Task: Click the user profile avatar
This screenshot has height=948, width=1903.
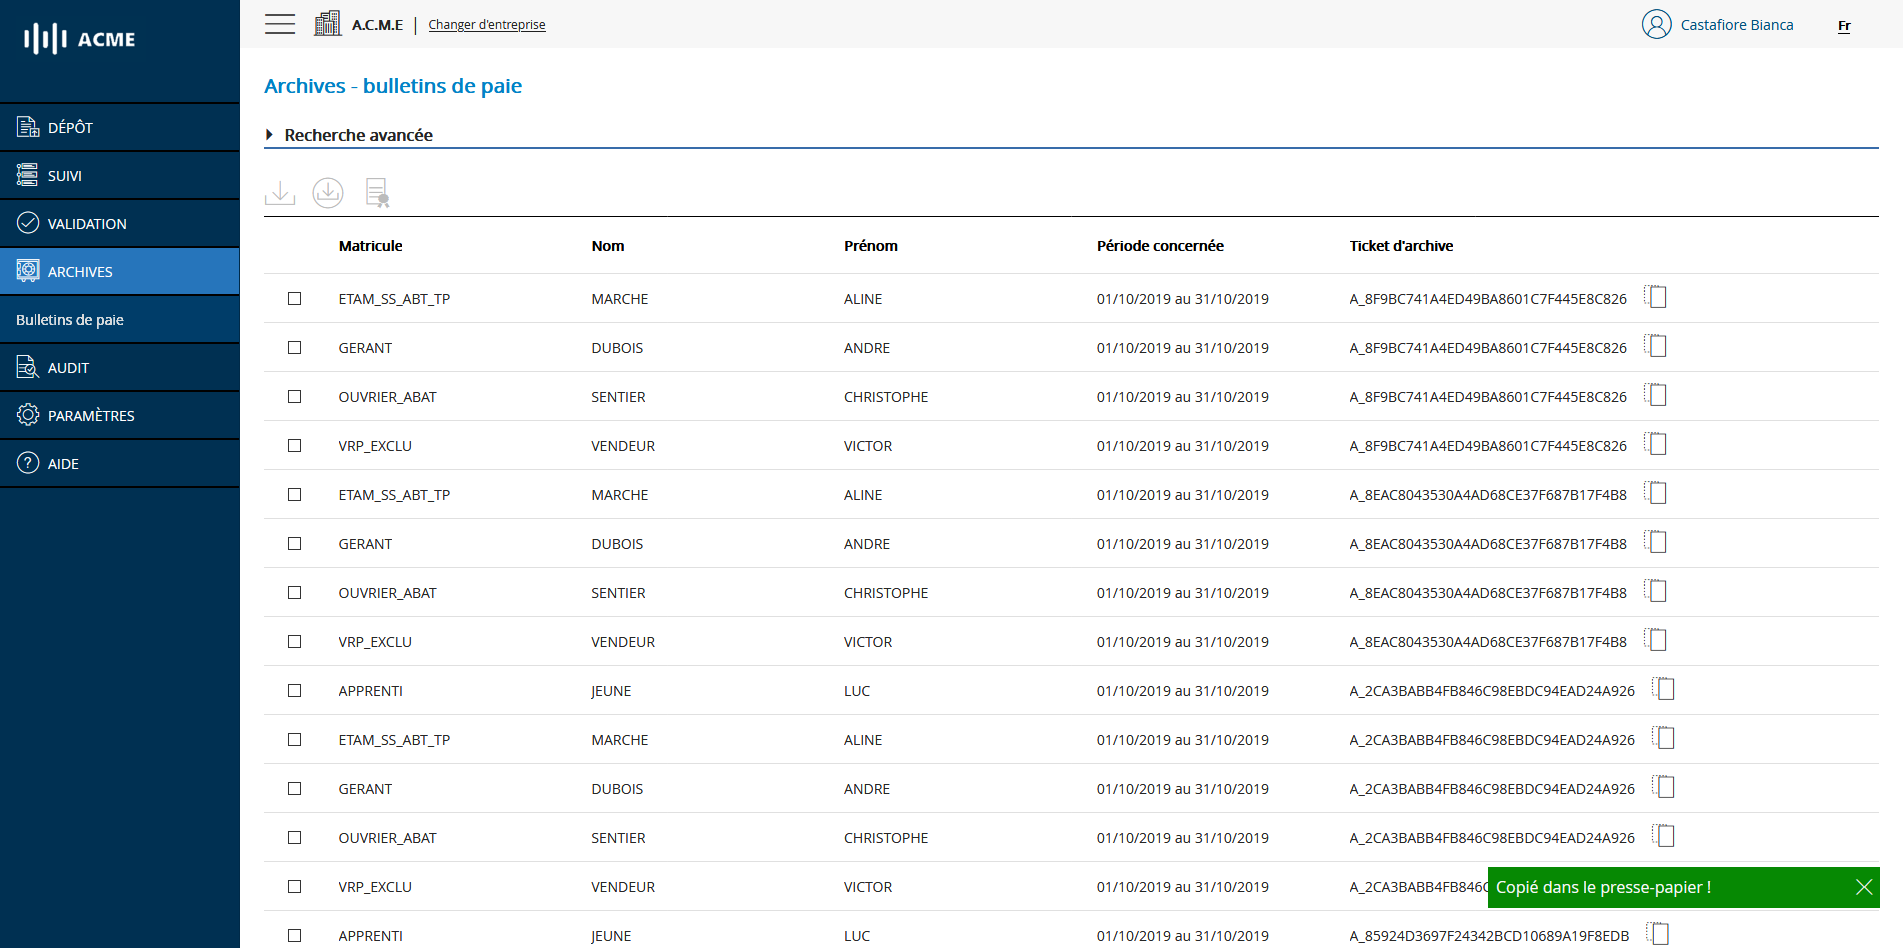Action: coord(1656,24)
